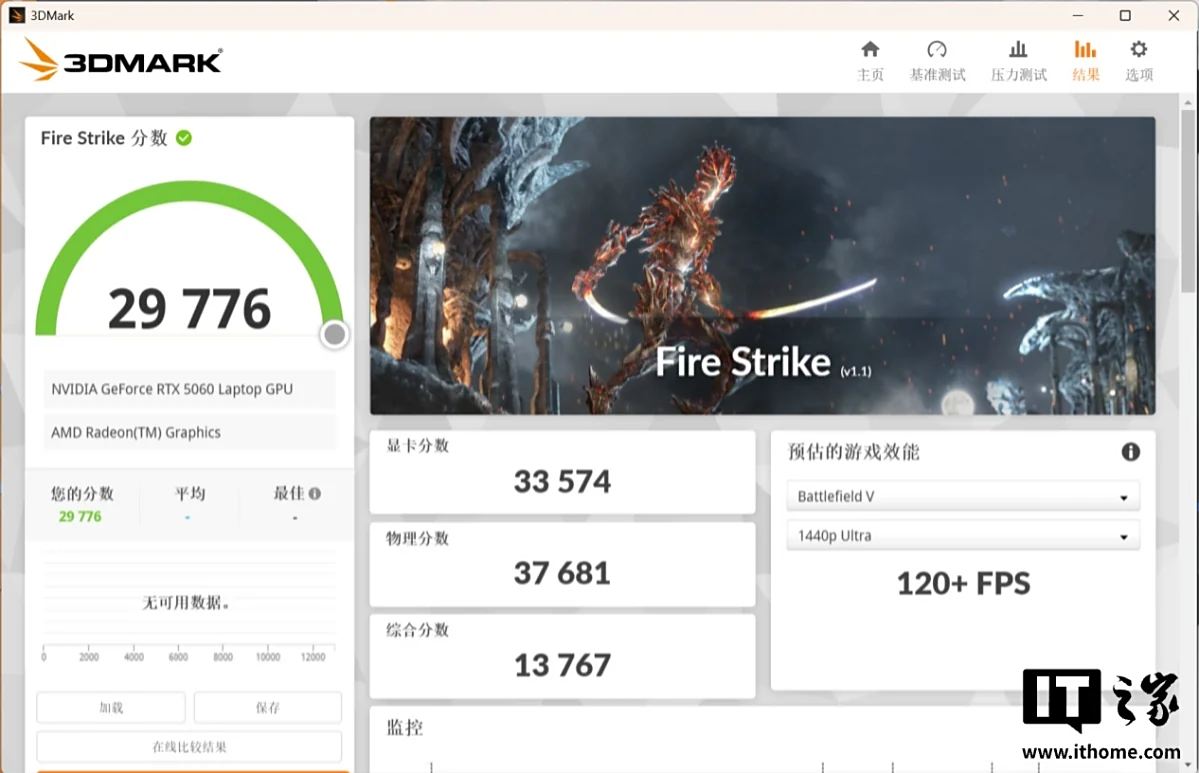Image resolution: width=1199 pixels, height=773 pixels.
Task: Maximize the 3DMark window
Action: (1125, 15)
